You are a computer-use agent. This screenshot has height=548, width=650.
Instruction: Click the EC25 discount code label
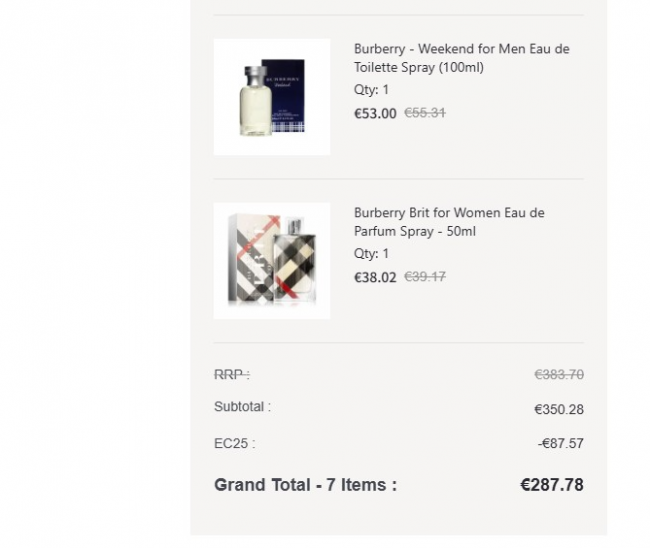coord(234,443)
